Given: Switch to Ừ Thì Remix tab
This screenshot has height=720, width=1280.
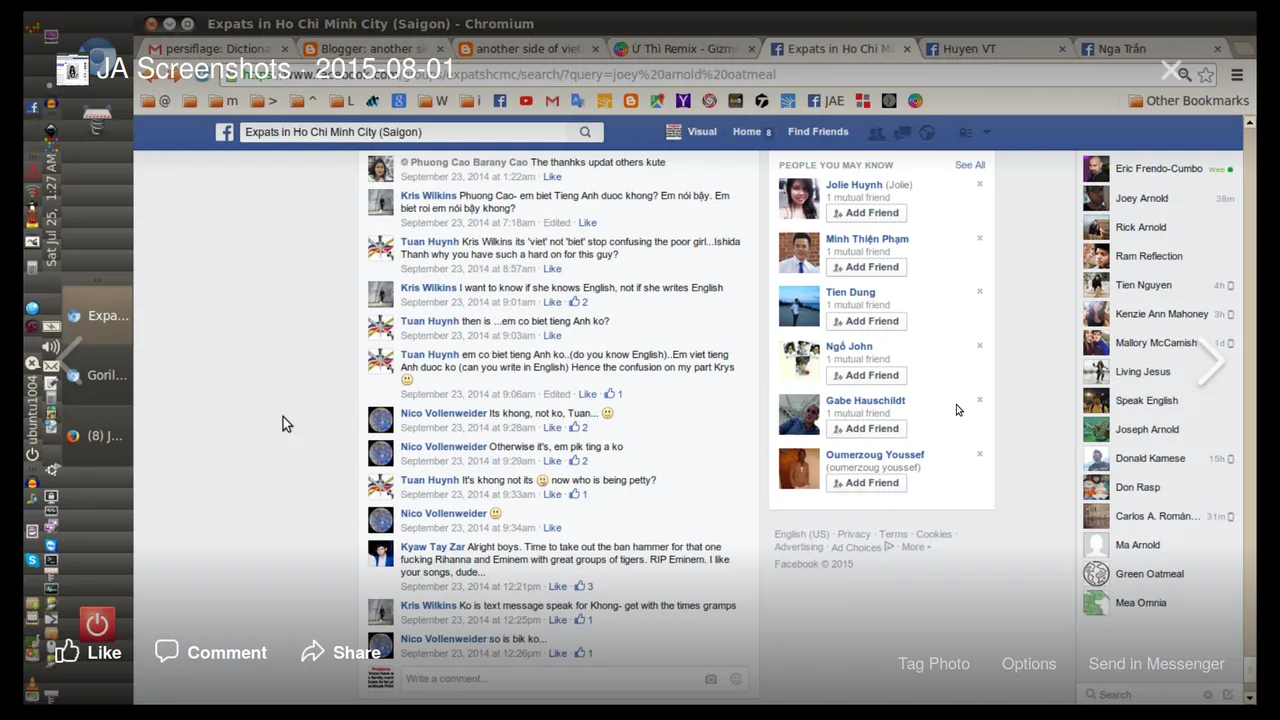Looking at the screenshot, I should click(683, 48).
